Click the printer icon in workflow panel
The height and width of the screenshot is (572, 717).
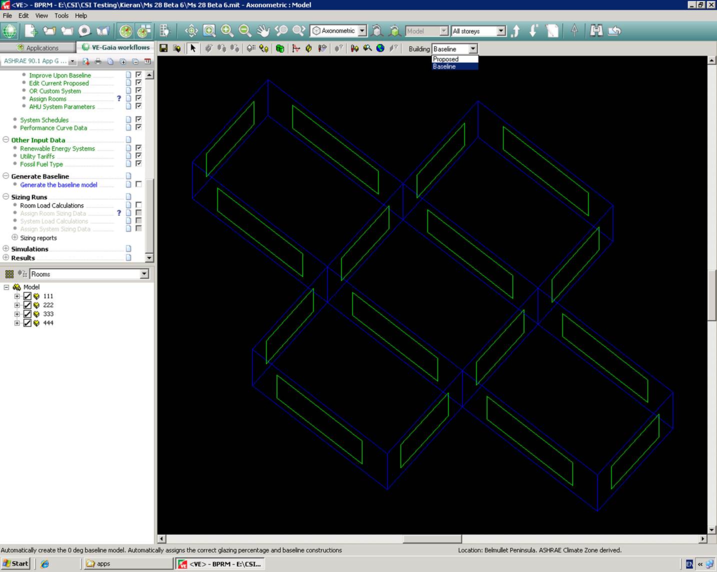click(x=98, y=61)
